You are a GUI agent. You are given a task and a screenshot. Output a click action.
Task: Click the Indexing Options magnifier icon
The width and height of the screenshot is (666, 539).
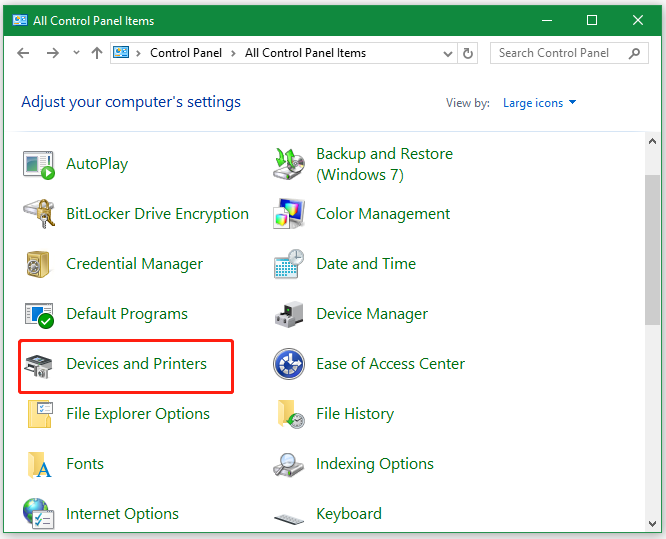point(289,465)
